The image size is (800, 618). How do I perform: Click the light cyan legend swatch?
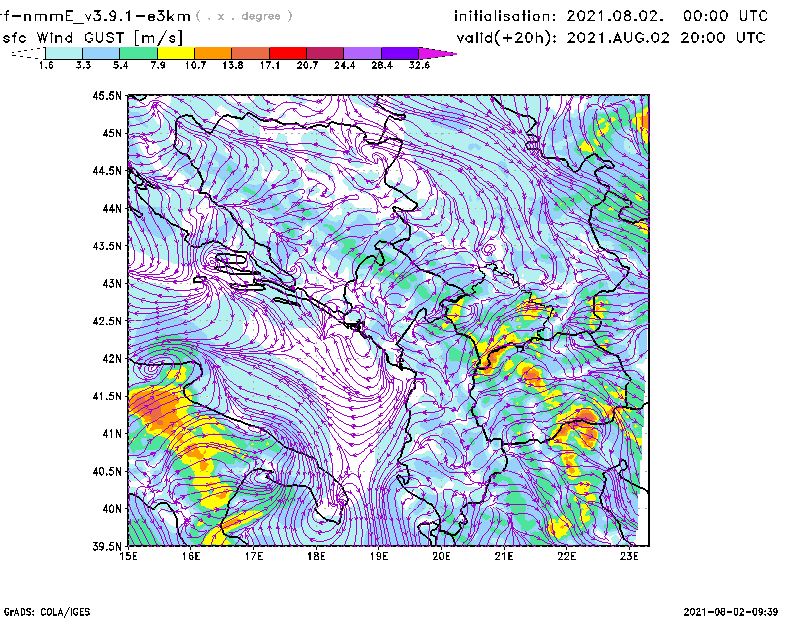coord(64,53)
